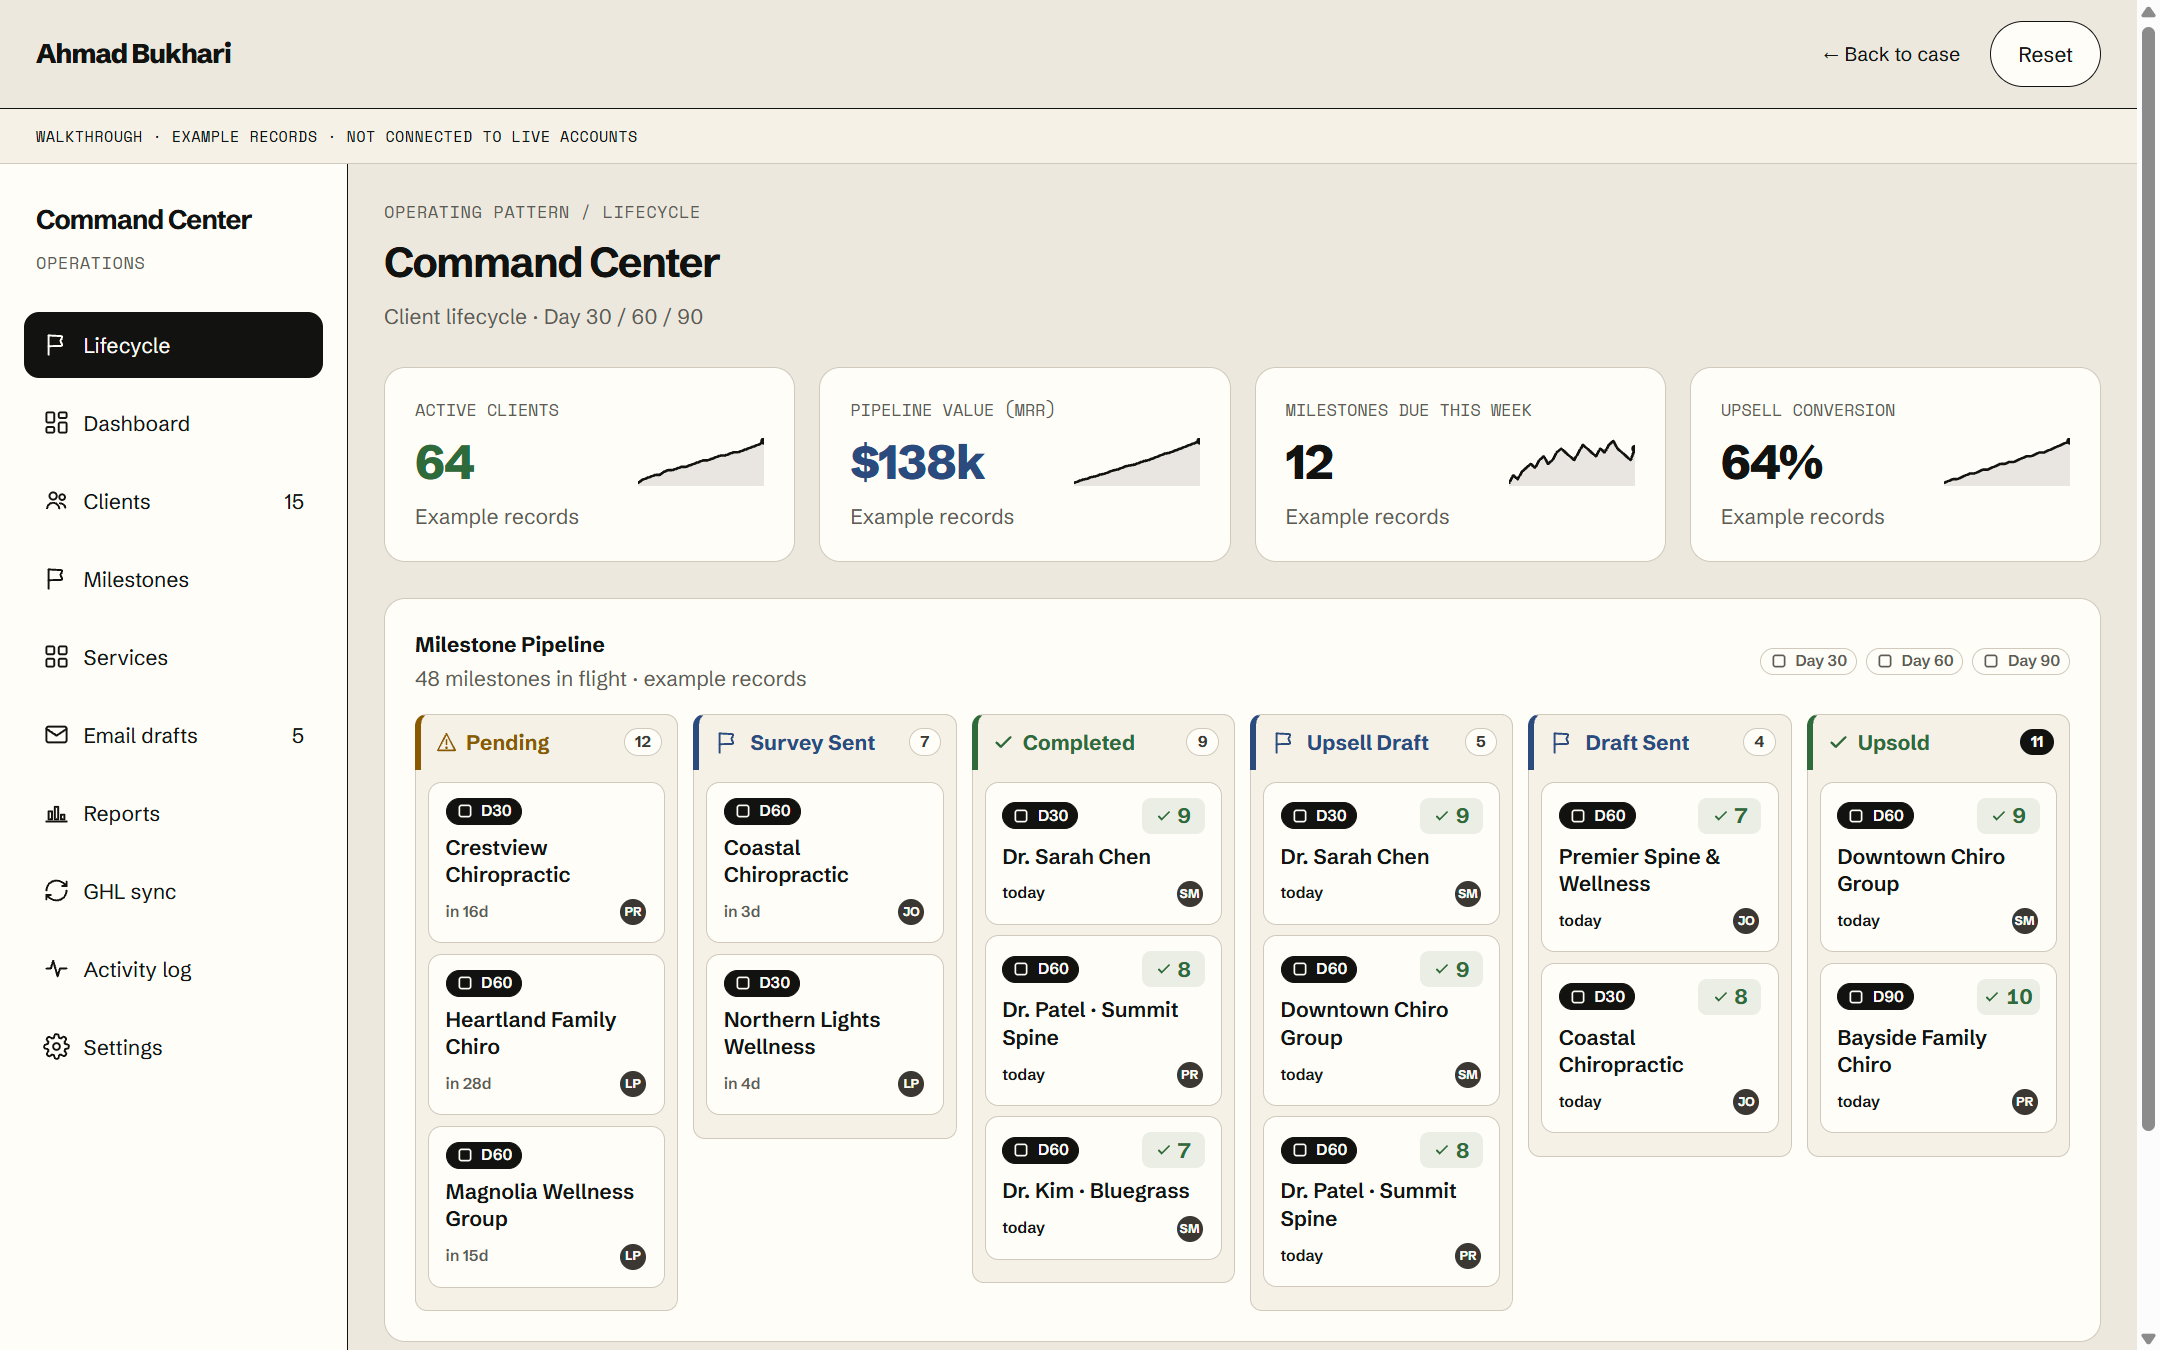
Task: Click the Pending count badge 12
Action: tap(643, 742)
